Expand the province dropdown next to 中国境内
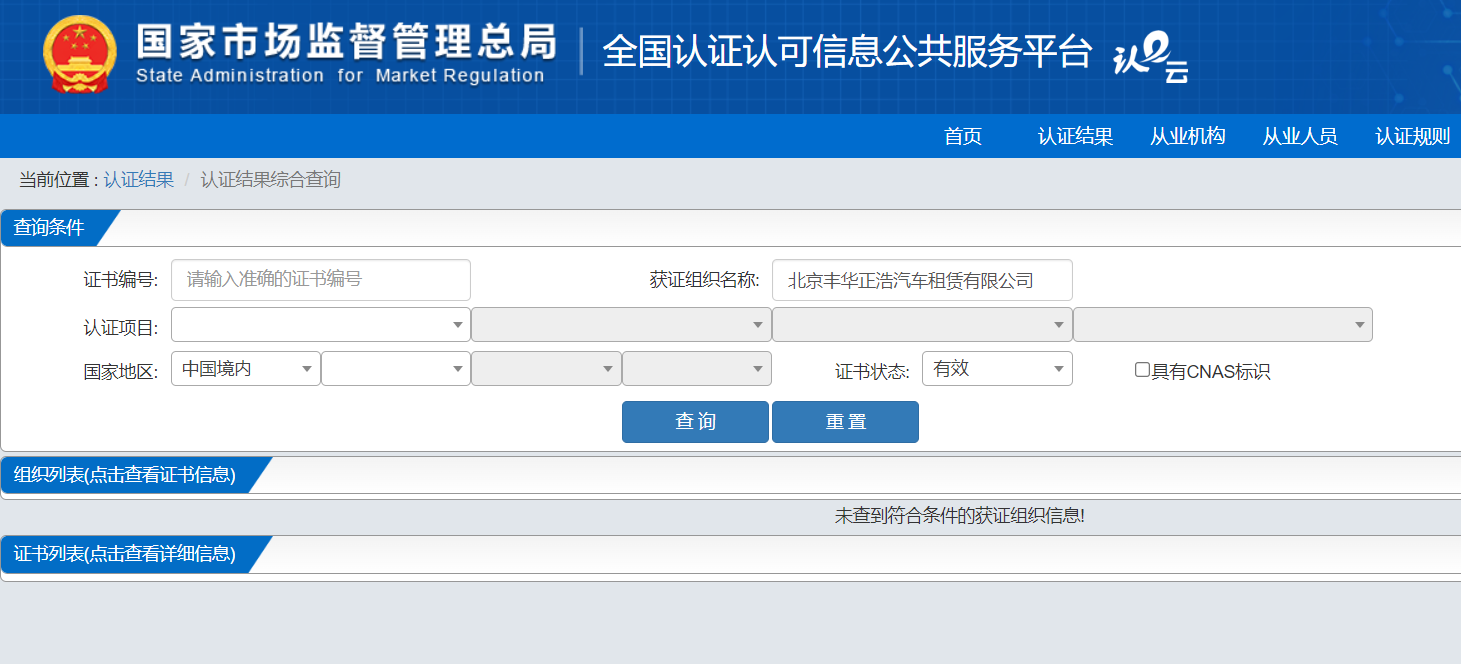1461x664 pixels. click(396, 369)
